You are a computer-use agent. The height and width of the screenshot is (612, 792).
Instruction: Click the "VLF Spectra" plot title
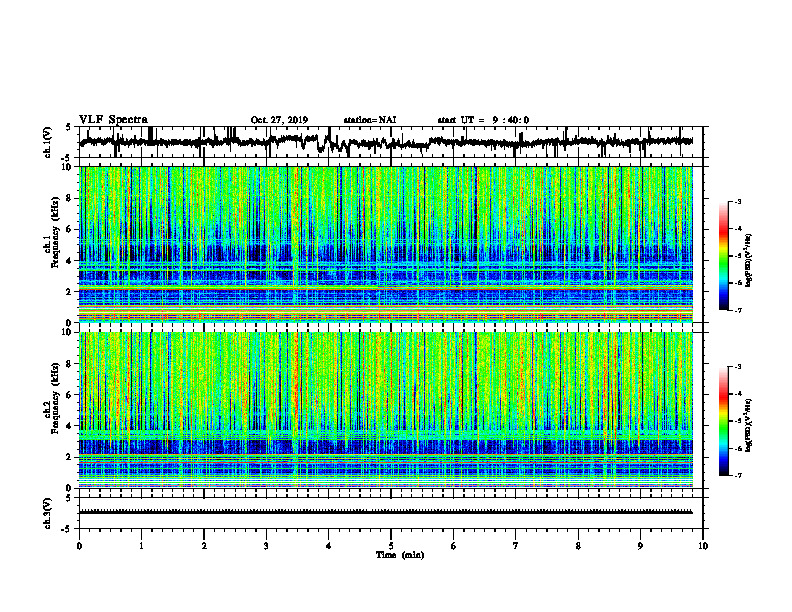pos(113,120)
